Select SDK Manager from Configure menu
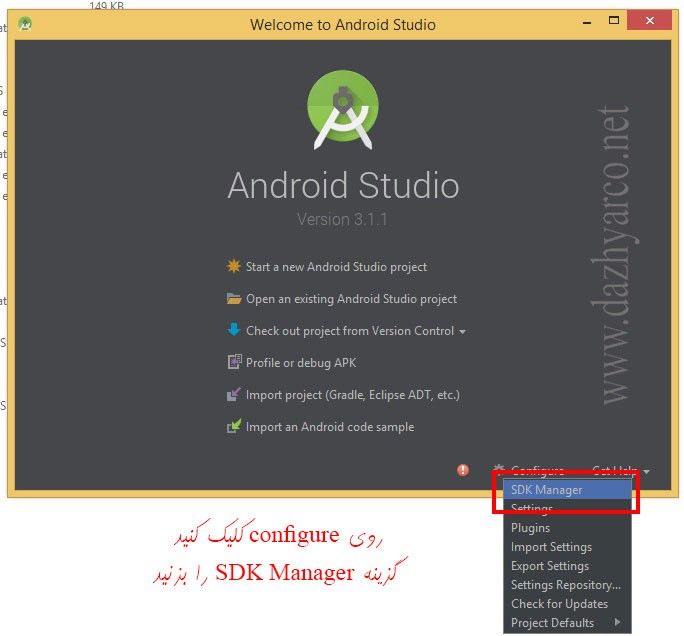 click(x=546, y=490)
